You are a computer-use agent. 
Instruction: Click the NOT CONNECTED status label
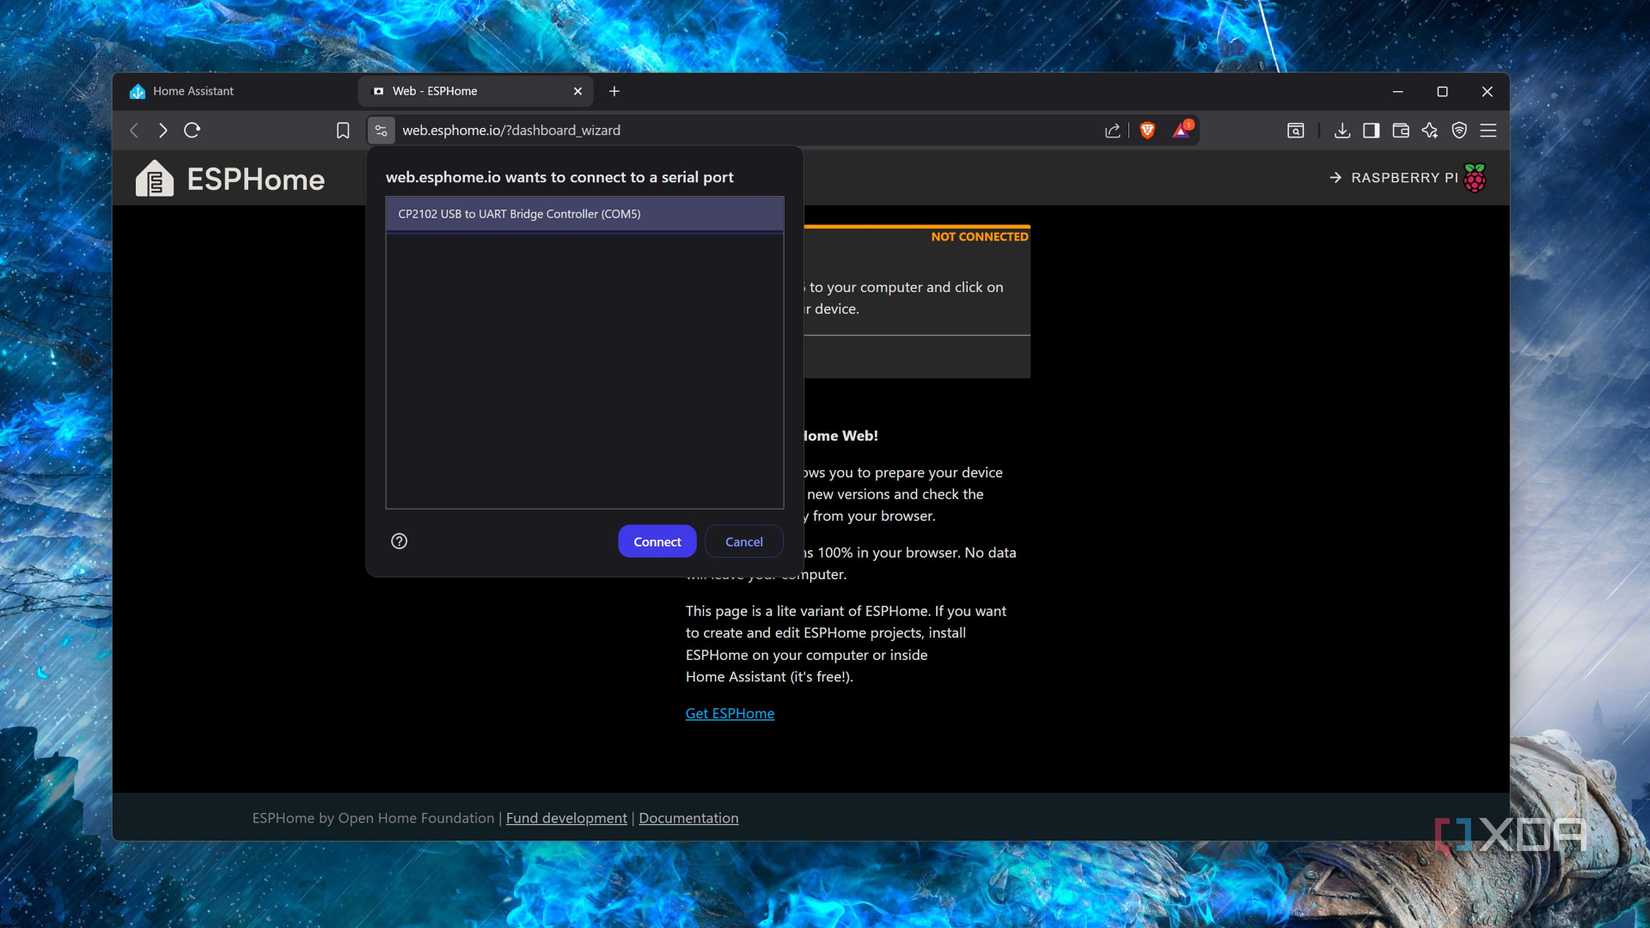click(x=979, y=237)
